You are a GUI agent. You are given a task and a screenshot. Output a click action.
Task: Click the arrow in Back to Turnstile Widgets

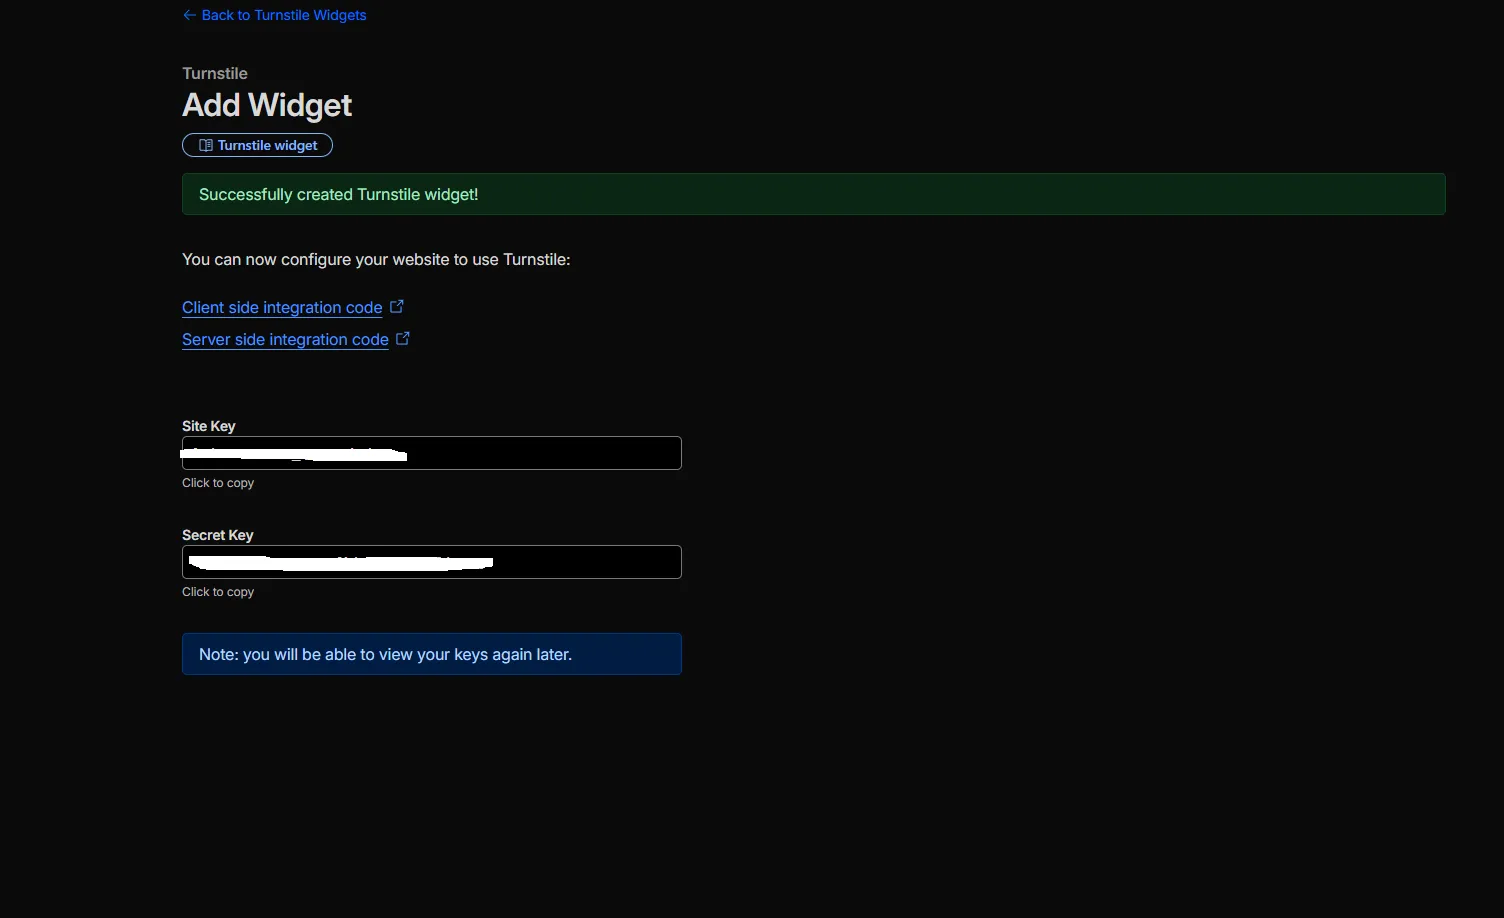pos(189,15)
